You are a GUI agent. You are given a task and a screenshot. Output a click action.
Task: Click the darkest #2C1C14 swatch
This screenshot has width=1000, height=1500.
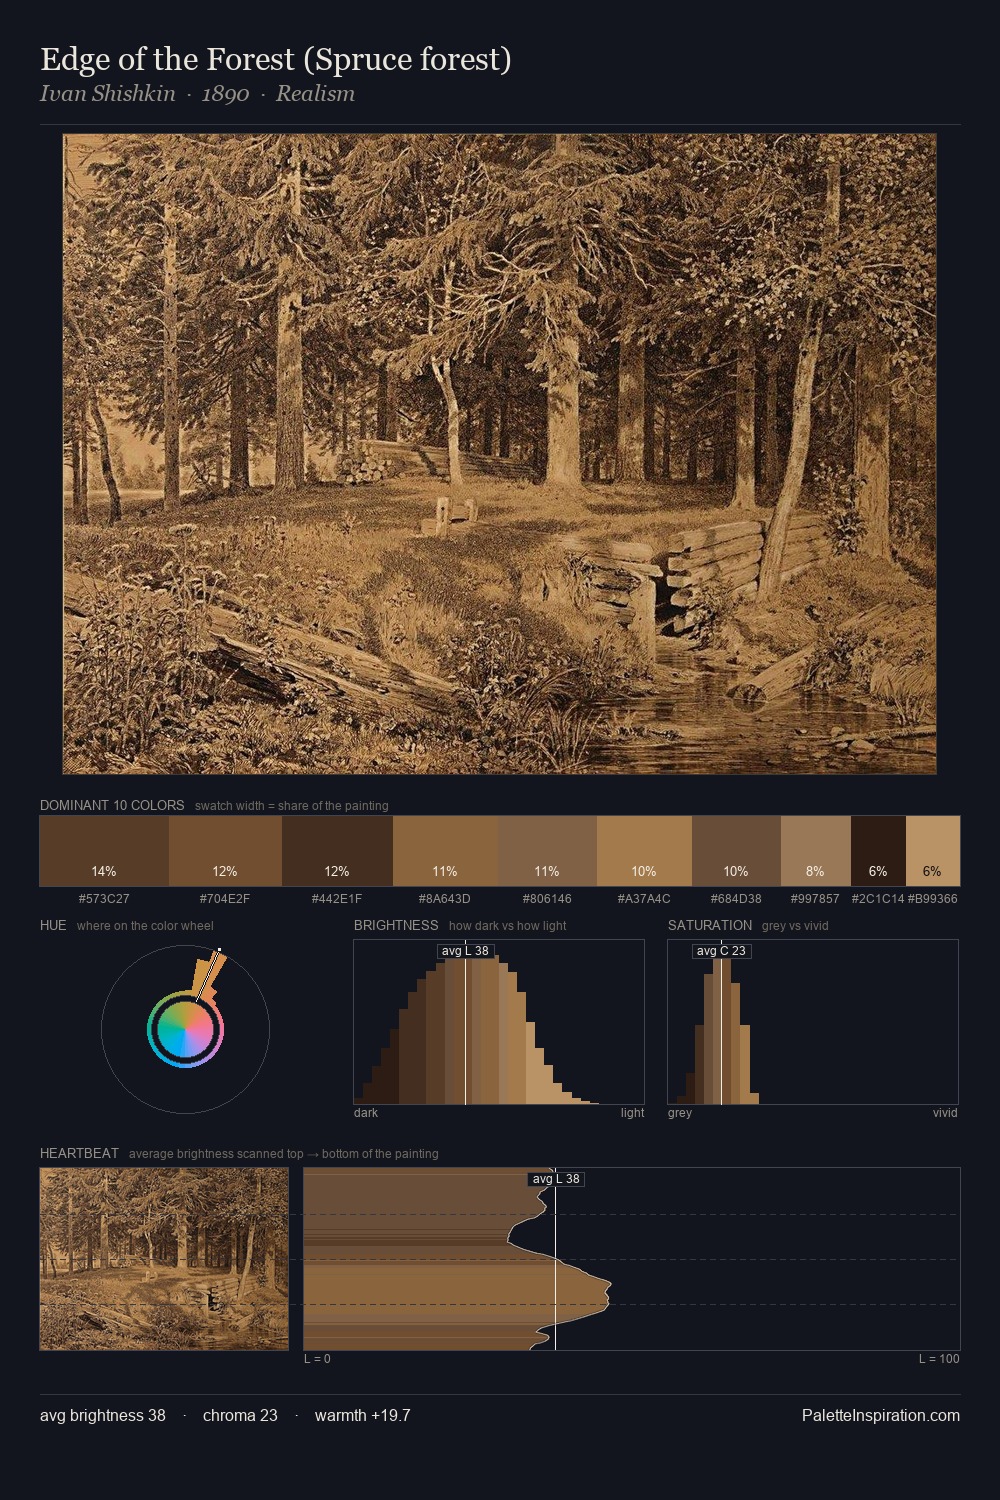(878, 851)
